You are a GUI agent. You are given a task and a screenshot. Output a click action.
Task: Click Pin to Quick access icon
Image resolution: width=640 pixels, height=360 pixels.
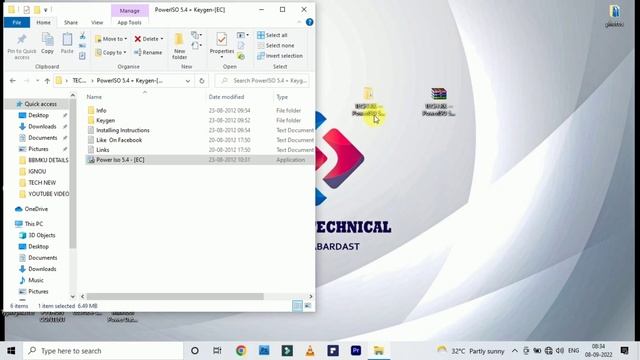point(22,40)
